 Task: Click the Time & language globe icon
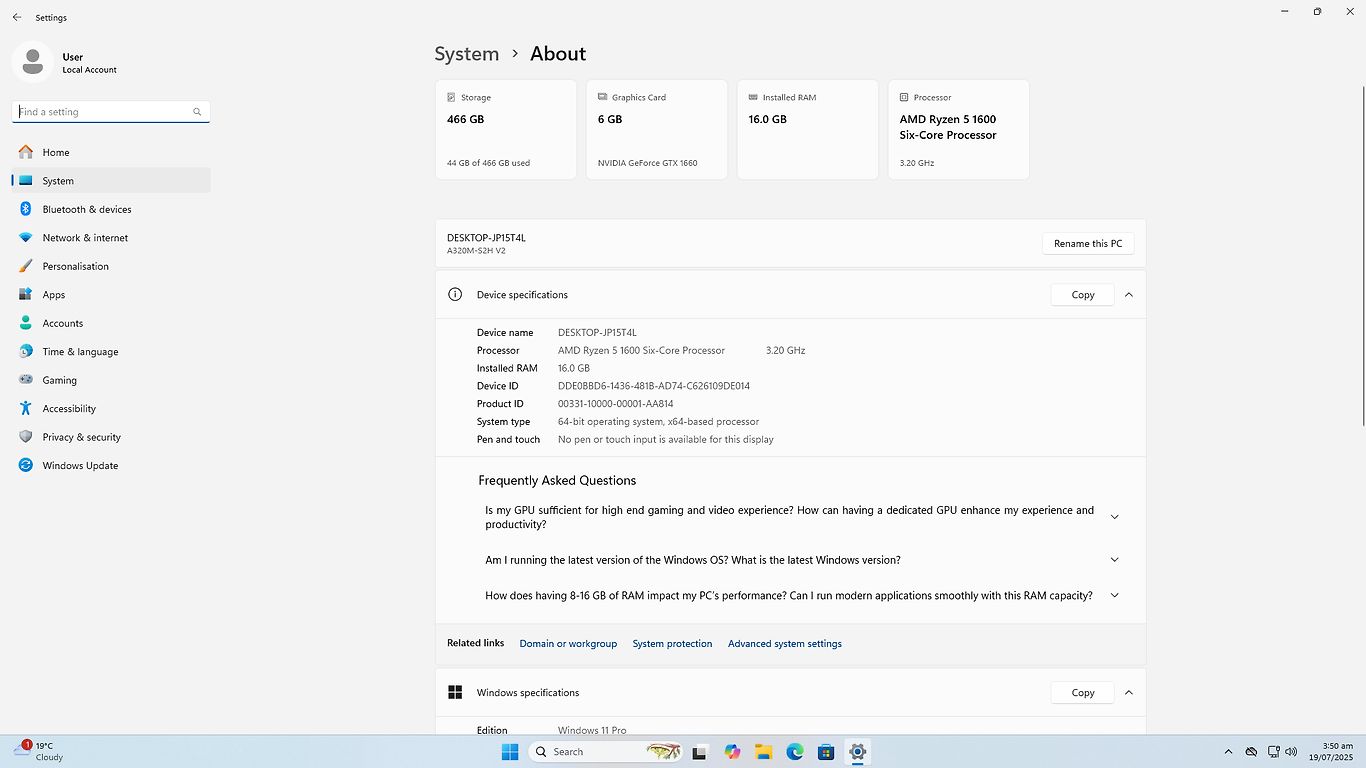pyautogui.click(x=25, y=352)
